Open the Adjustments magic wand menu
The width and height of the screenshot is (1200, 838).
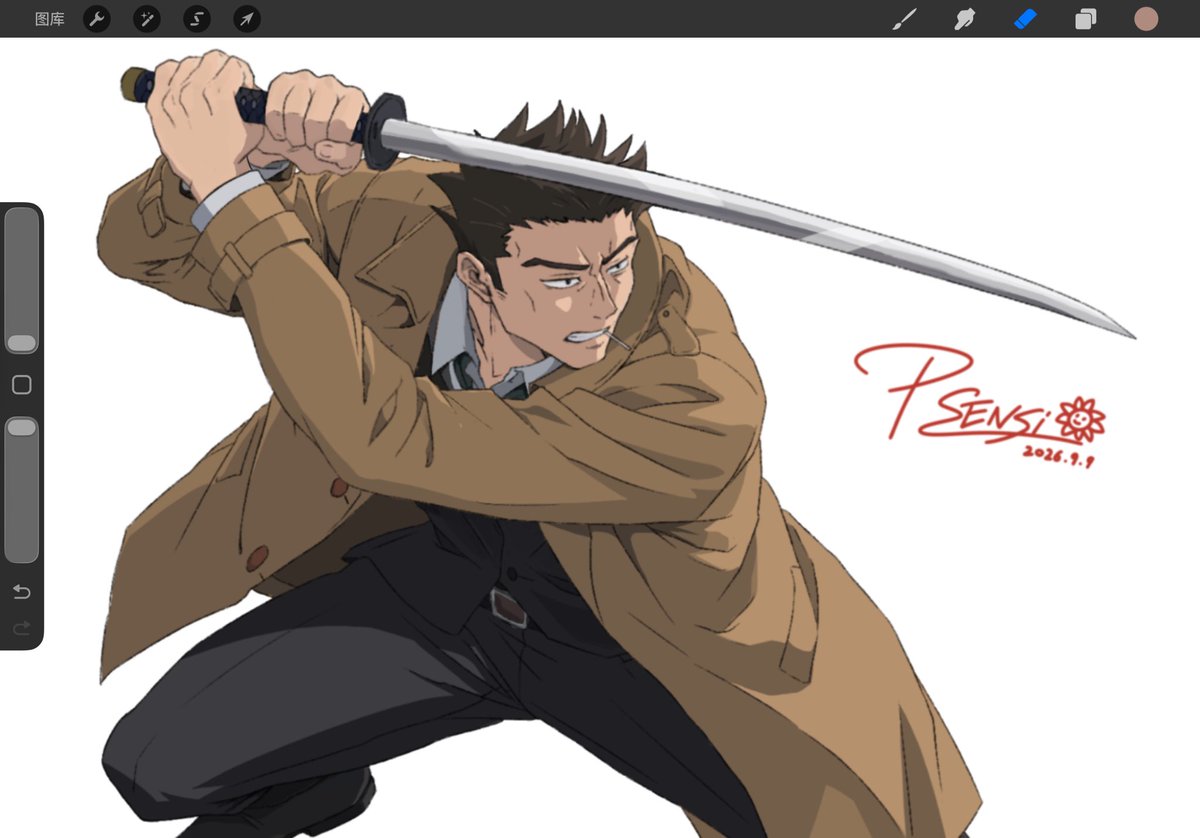147,19
